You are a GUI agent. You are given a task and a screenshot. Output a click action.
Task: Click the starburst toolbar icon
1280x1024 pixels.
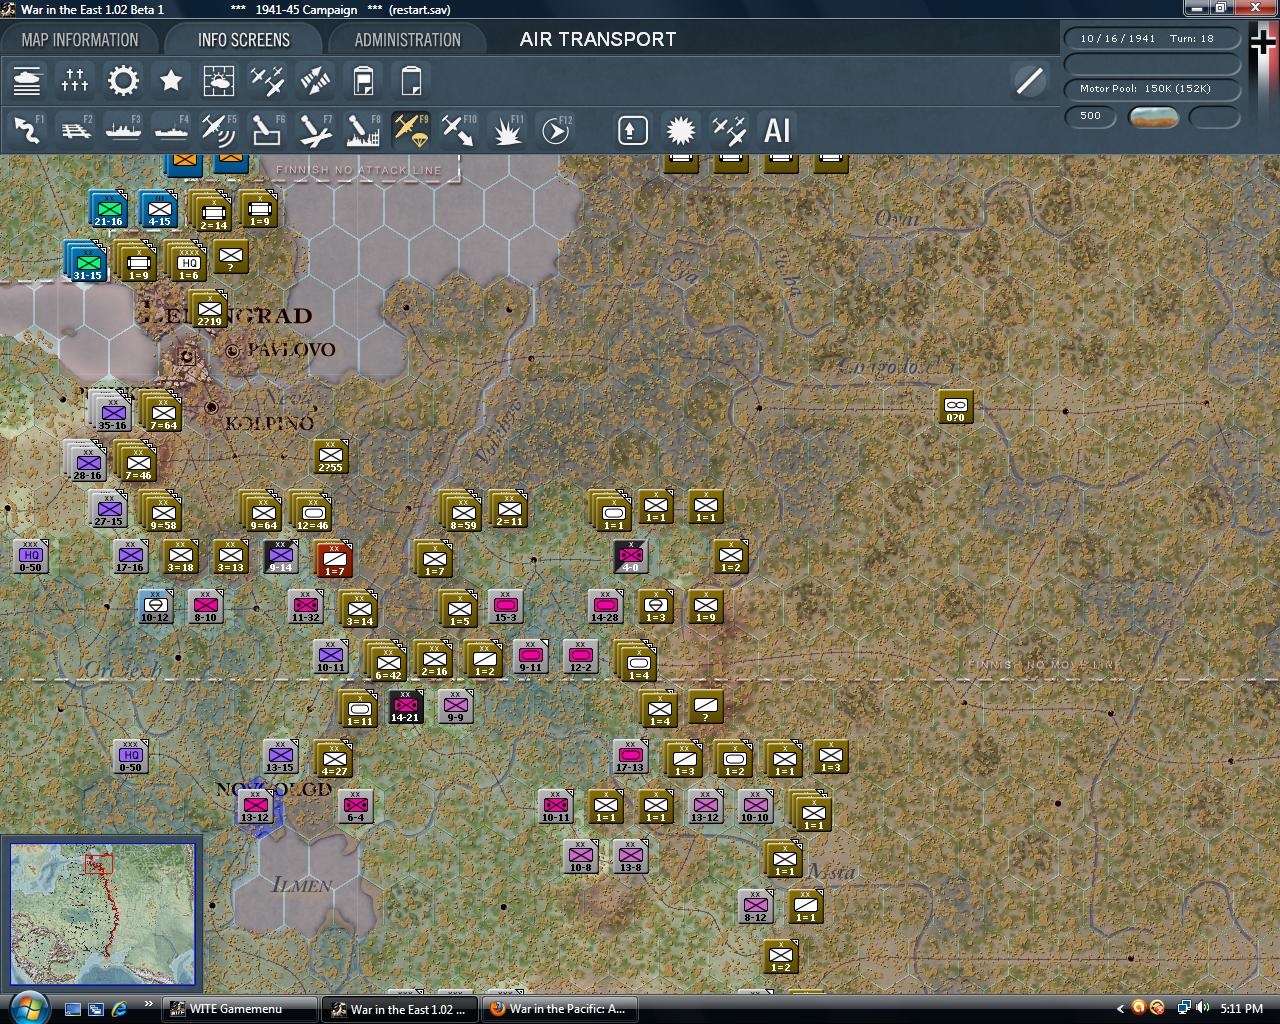681,130
